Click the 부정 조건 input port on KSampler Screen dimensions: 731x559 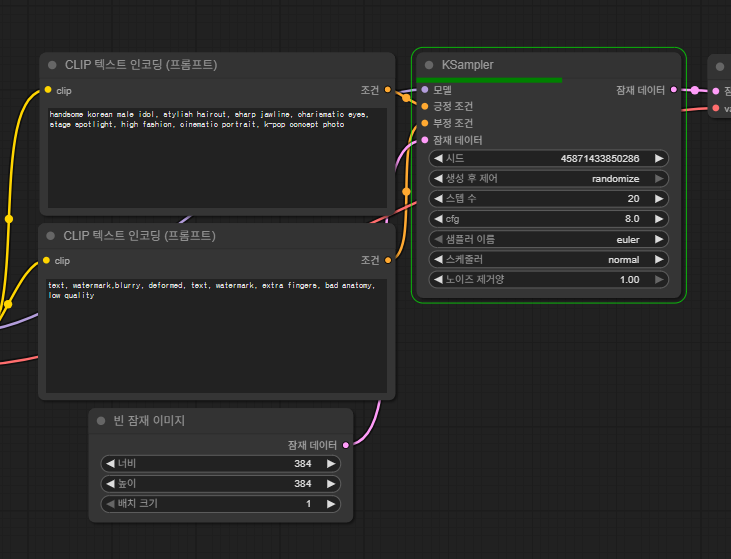pyautogui.click(x=425, y=123)
